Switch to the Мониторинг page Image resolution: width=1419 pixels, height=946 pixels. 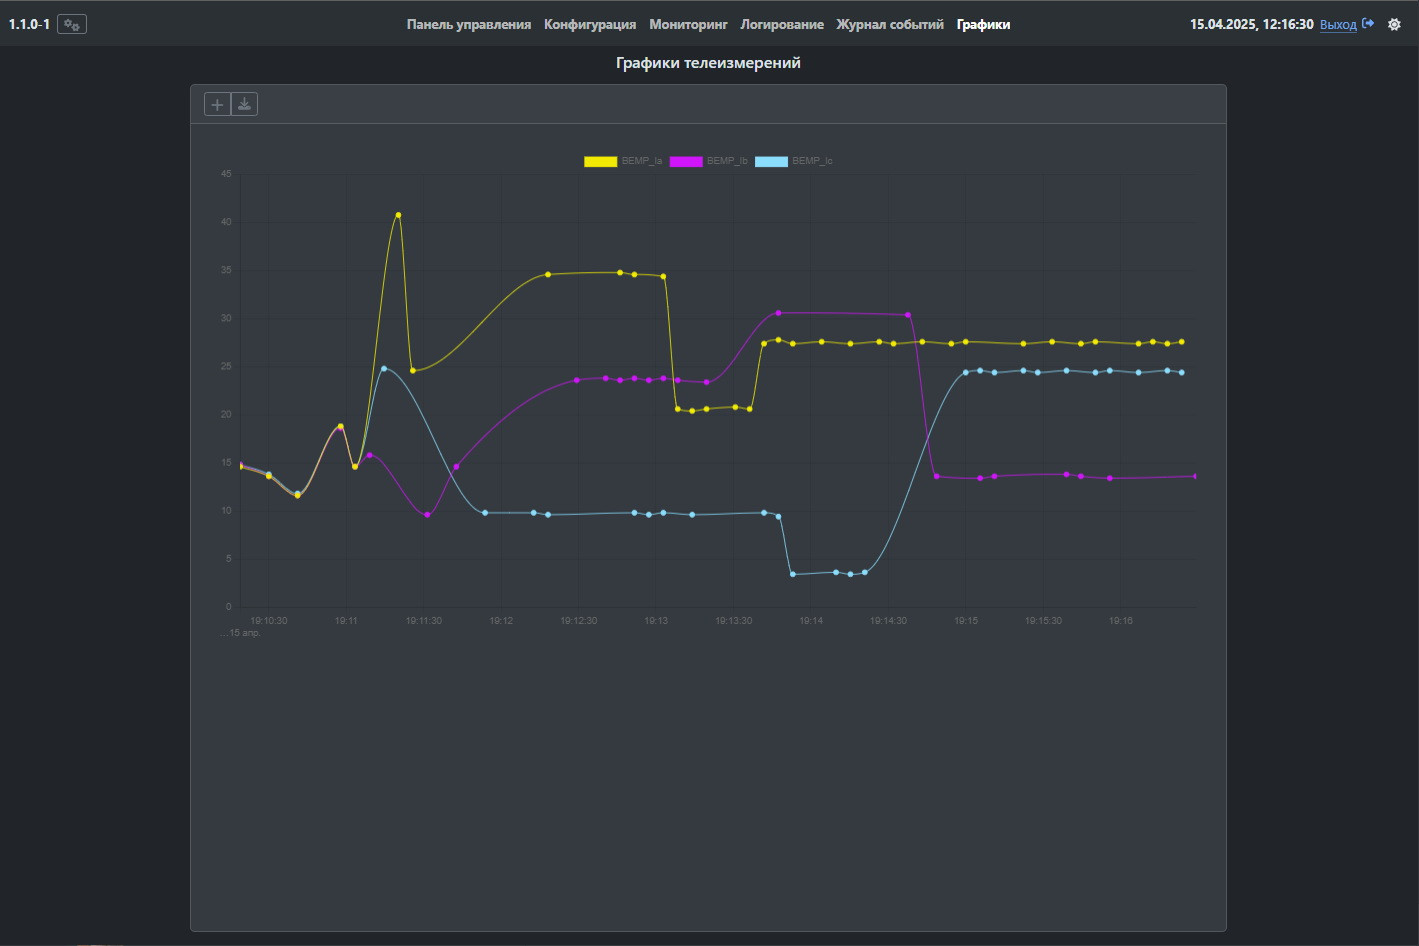pos(688,24)
